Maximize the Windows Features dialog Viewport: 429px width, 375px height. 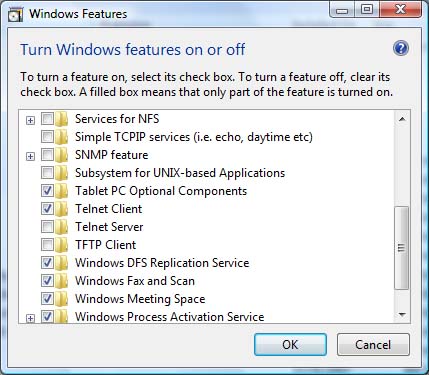[x=367, y=10]
